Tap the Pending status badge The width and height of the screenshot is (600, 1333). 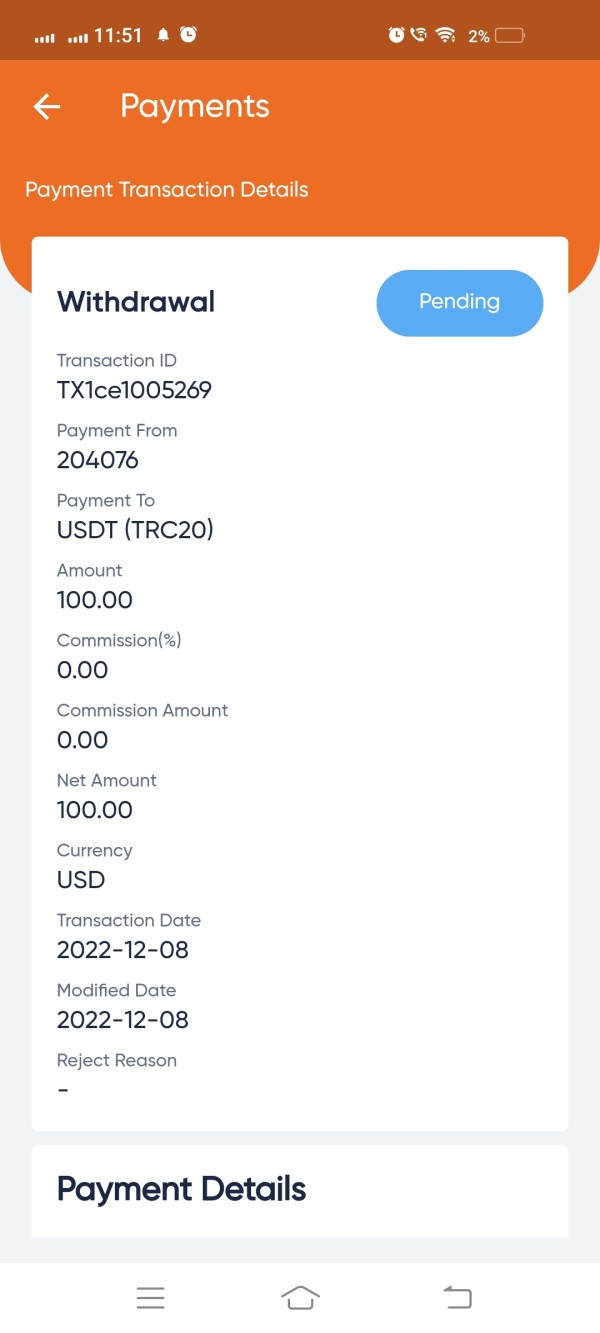(x=459, y=302)
